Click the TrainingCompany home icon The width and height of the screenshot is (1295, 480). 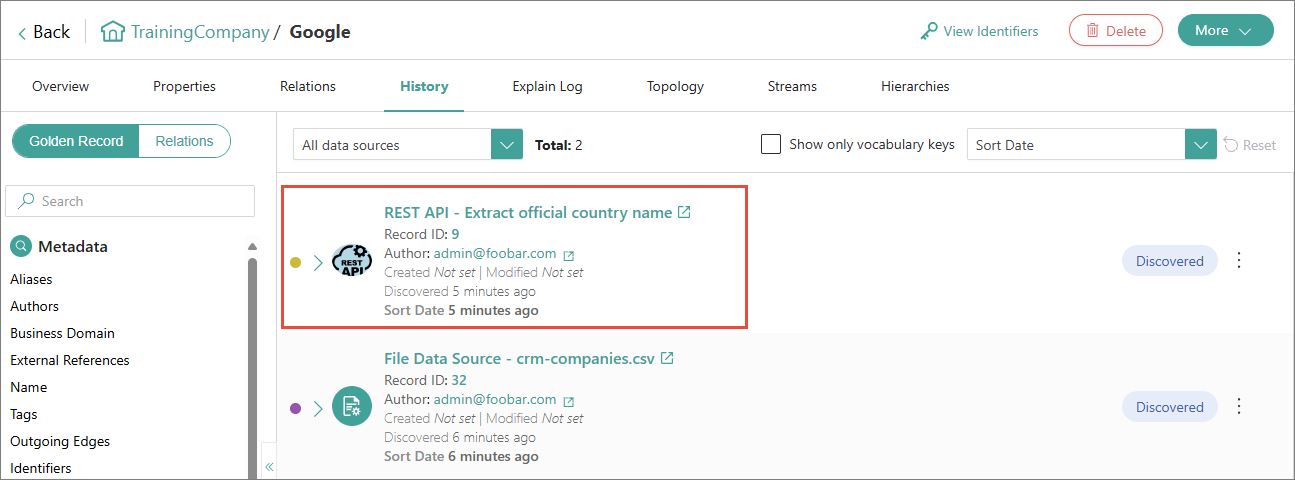(x=113, y=31)
